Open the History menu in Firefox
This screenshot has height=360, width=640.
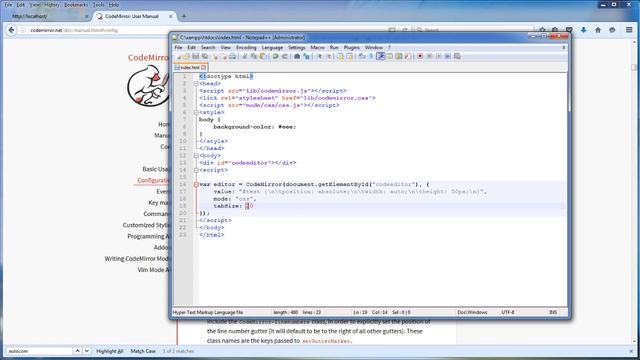pyautogui.click(x=51, y=5)
